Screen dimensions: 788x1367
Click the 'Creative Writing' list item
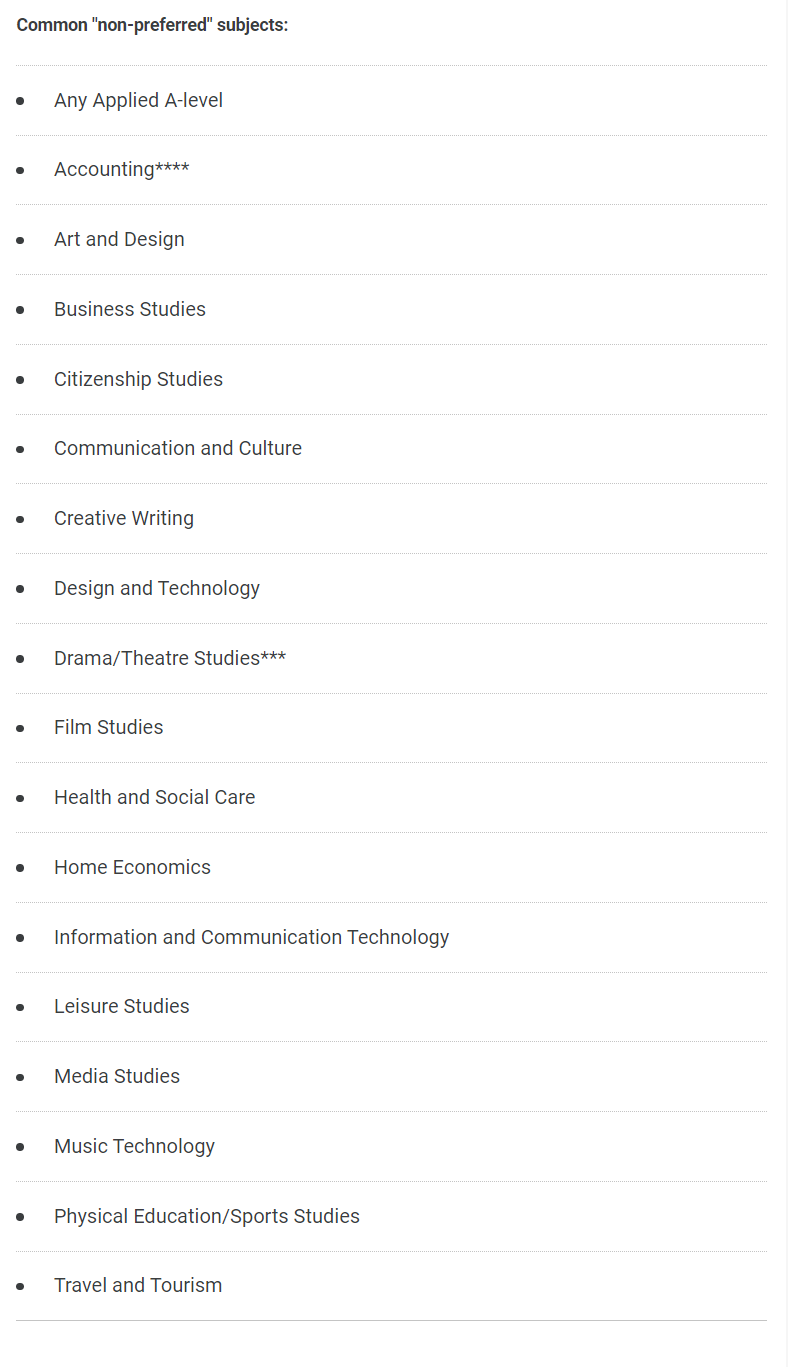pos(124,519)
